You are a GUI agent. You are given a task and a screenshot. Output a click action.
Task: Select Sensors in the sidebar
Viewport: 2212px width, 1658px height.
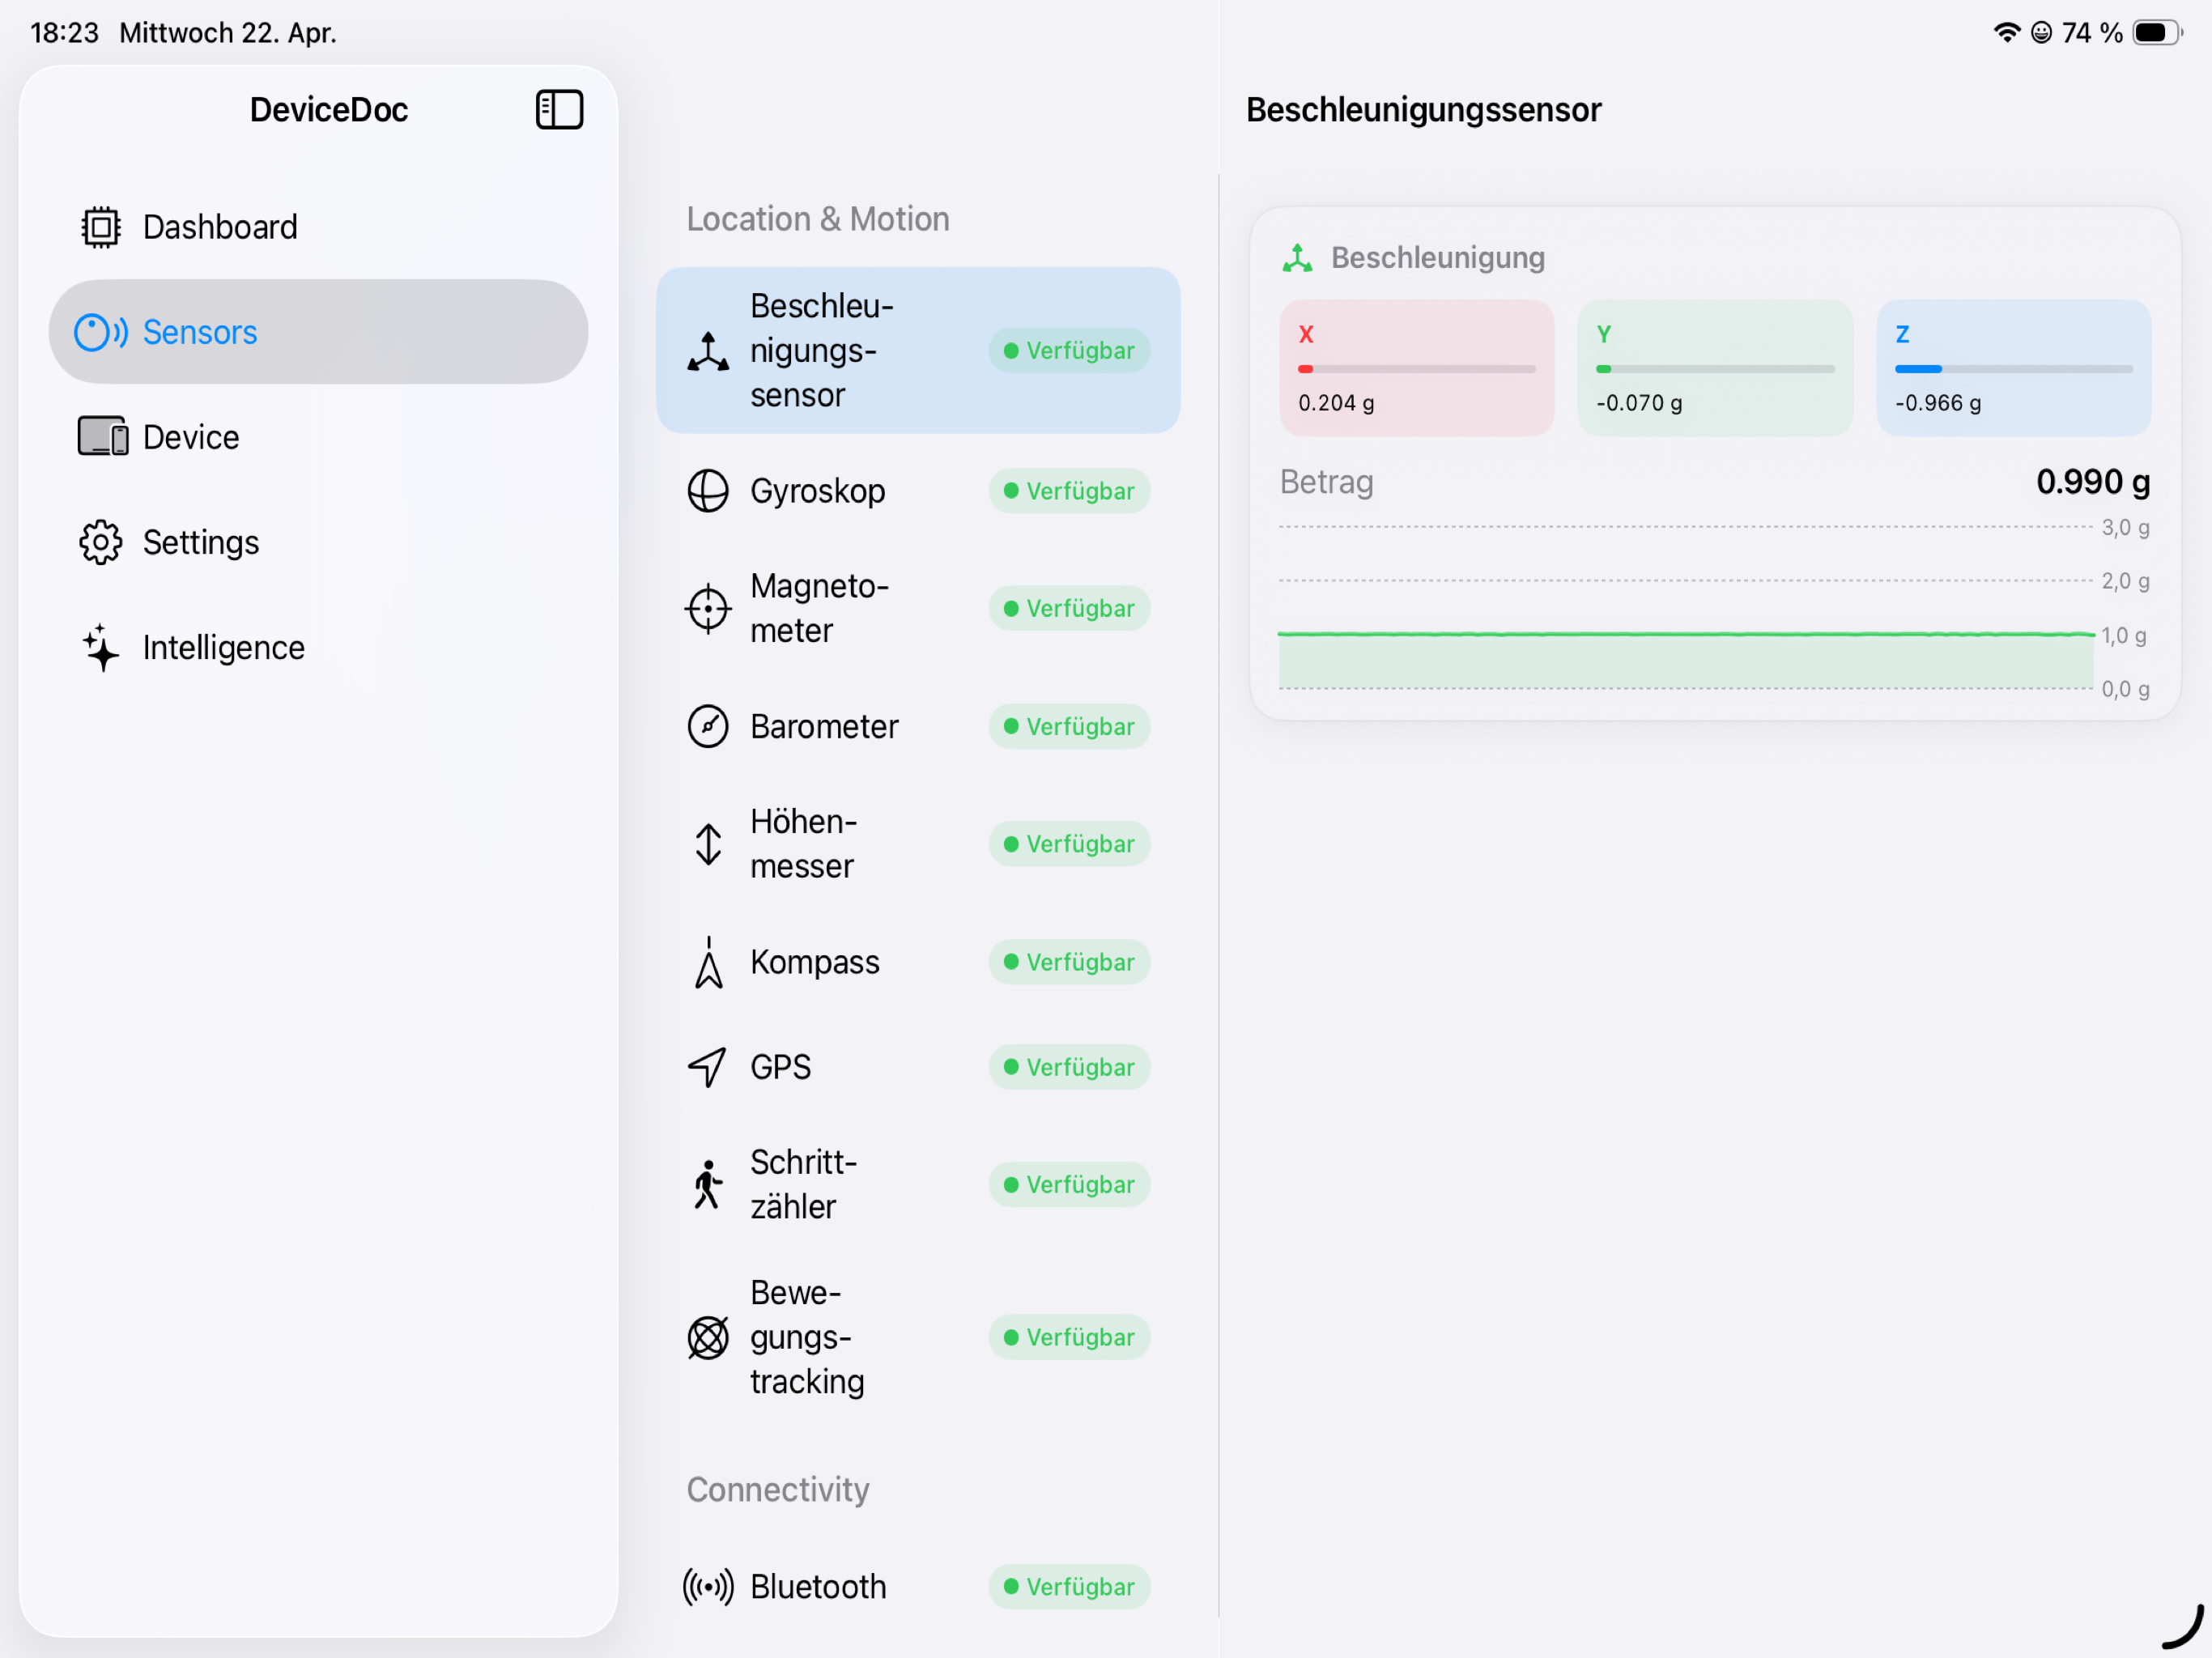click(x=318, y=332)
